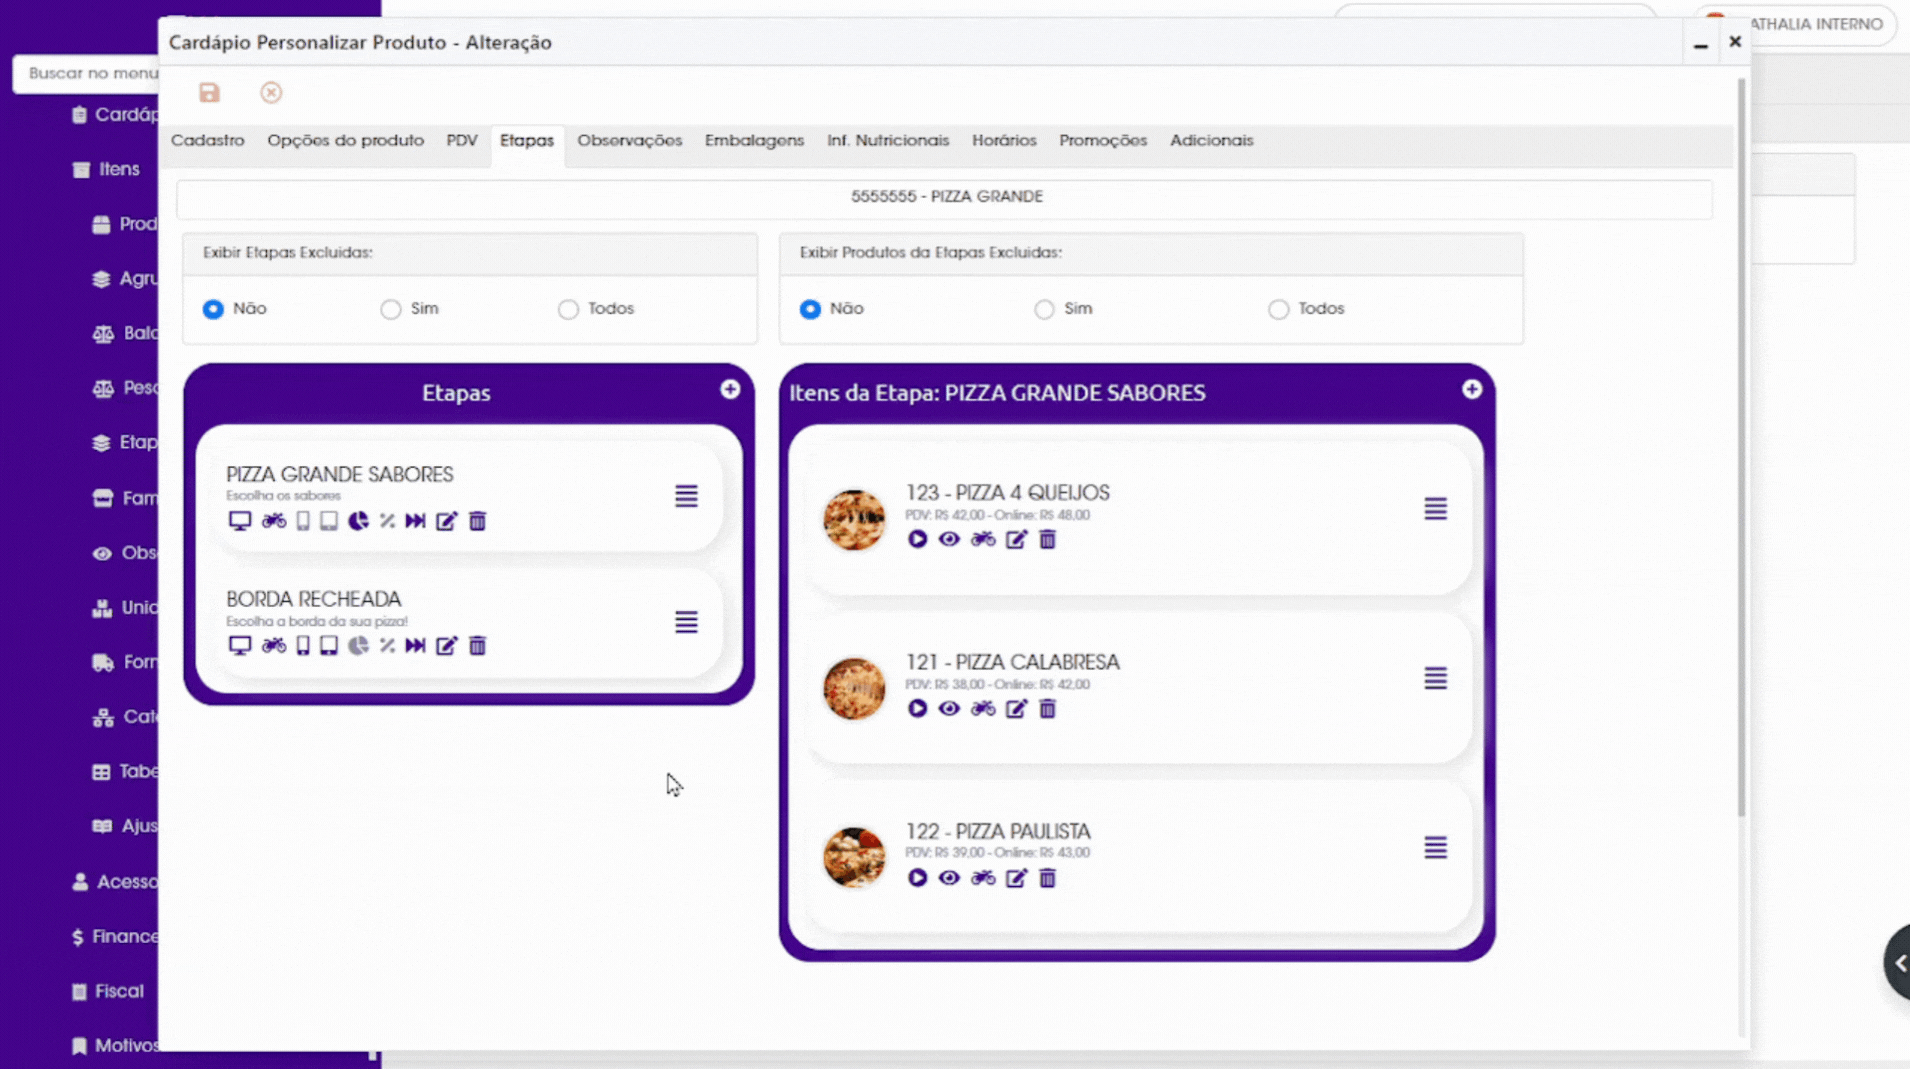This screenshot has height=1069, width=1910.
Task: Toggle eye visibility on Pizza 4 Queijos
Action: (x=949, y=539)
